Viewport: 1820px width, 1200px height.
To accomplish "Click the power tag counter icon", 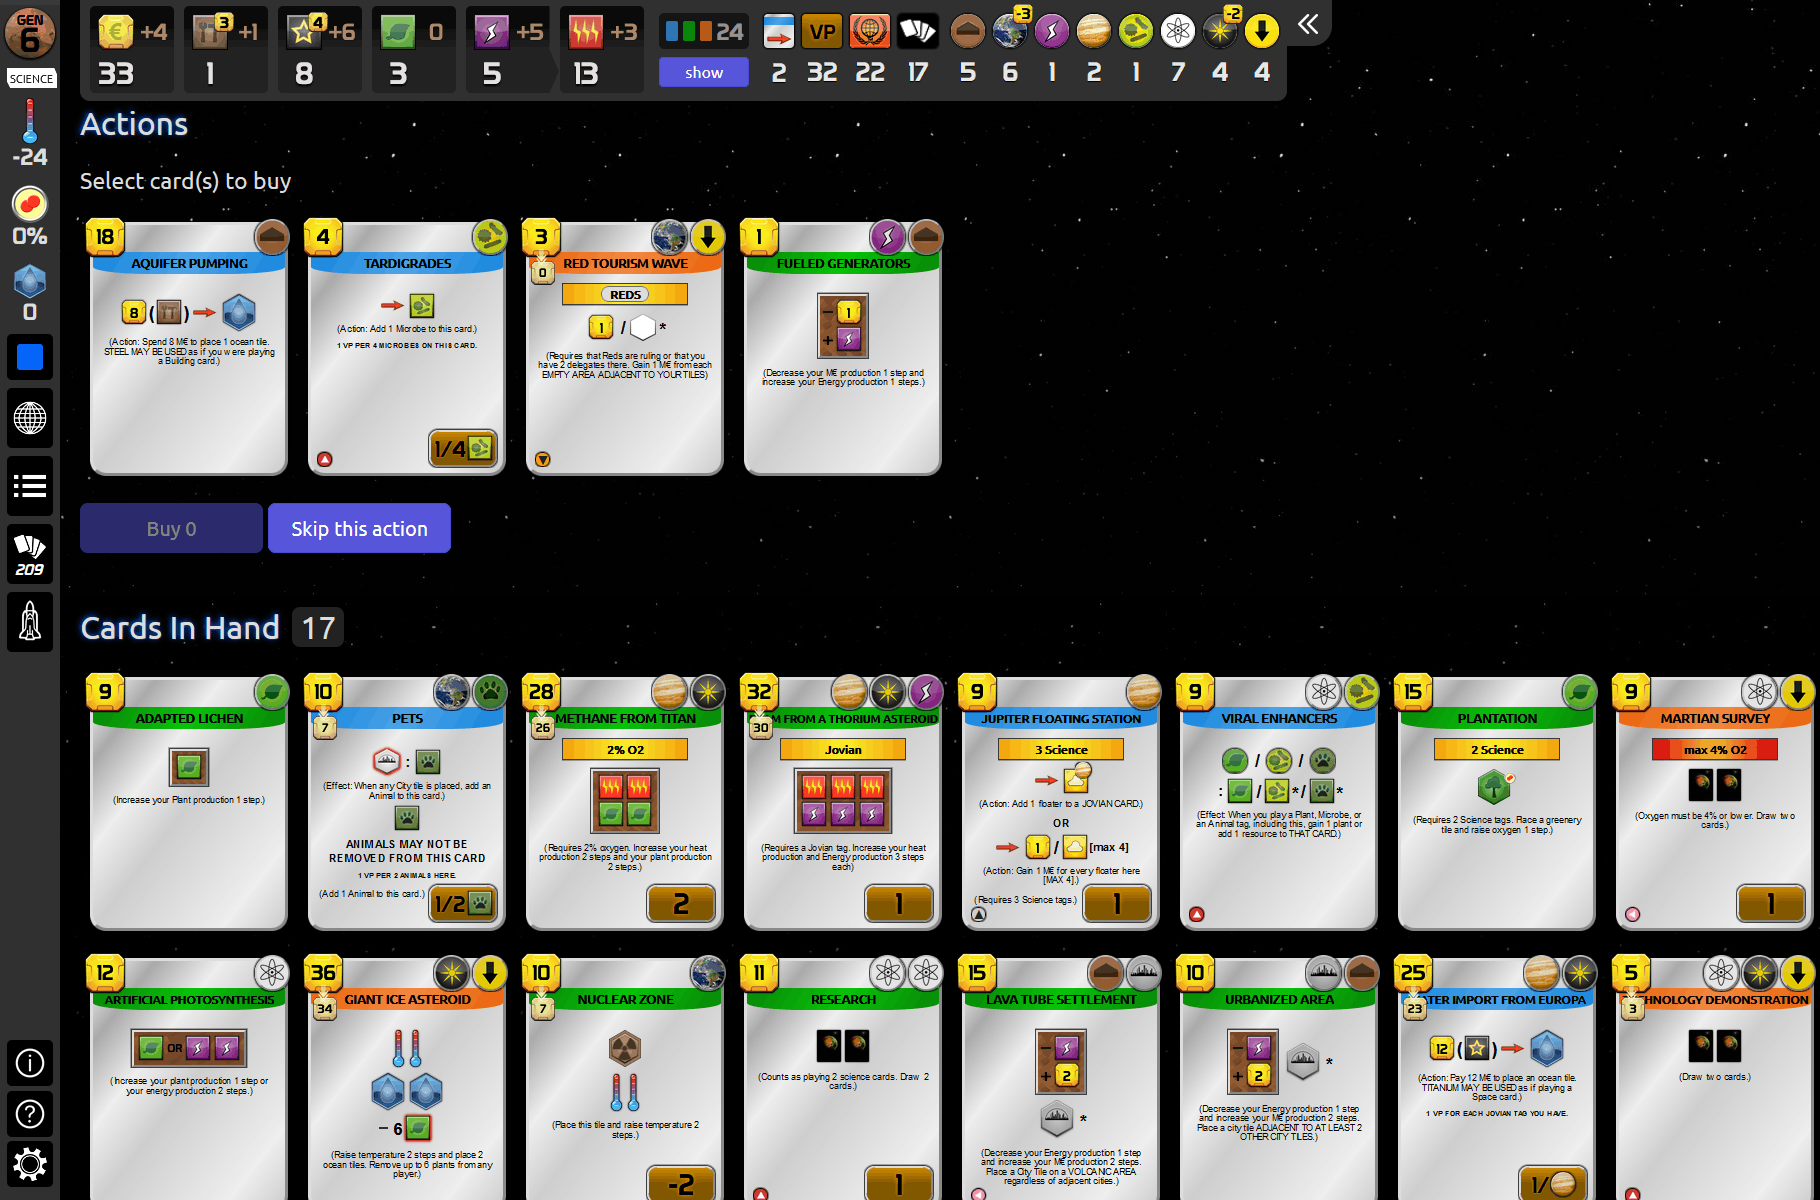I will click(1052, 32).
